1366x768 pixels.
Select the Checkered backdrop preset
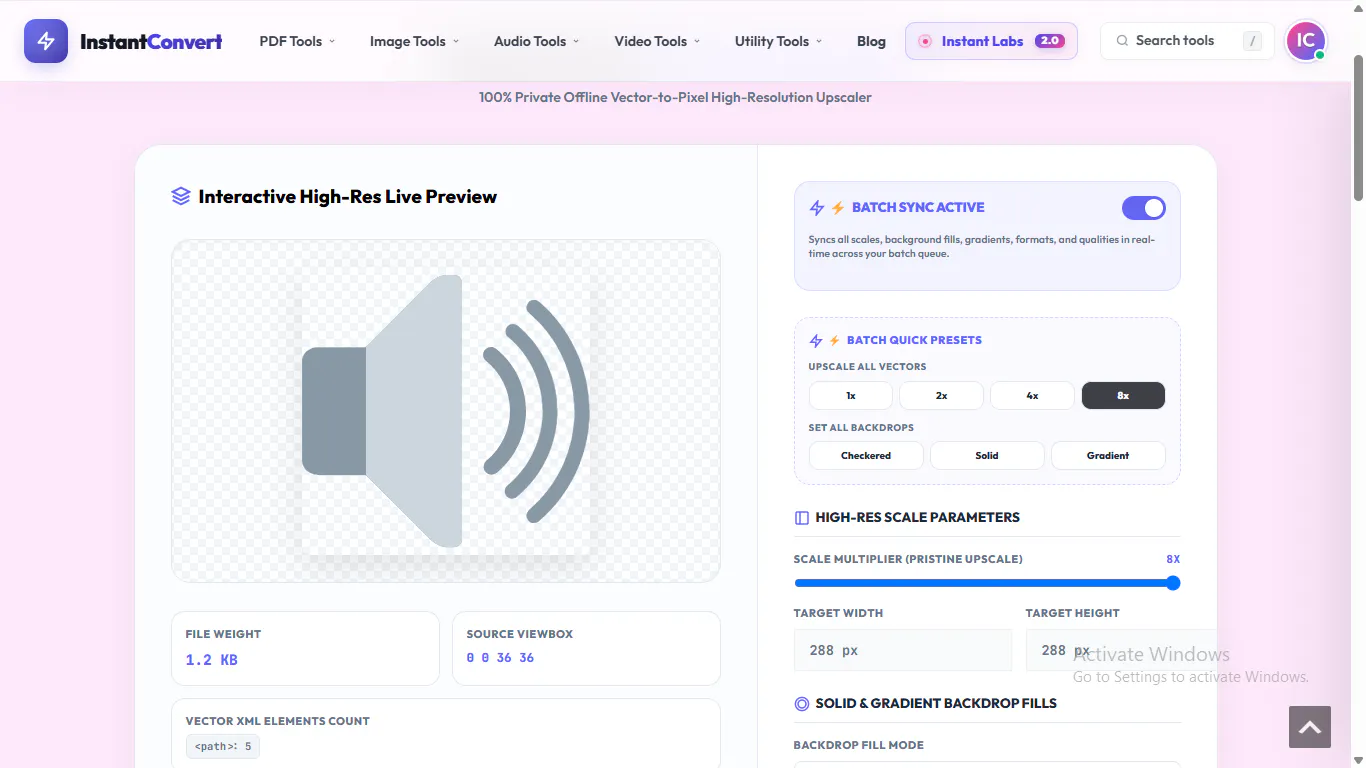click(x=866, y=455)
